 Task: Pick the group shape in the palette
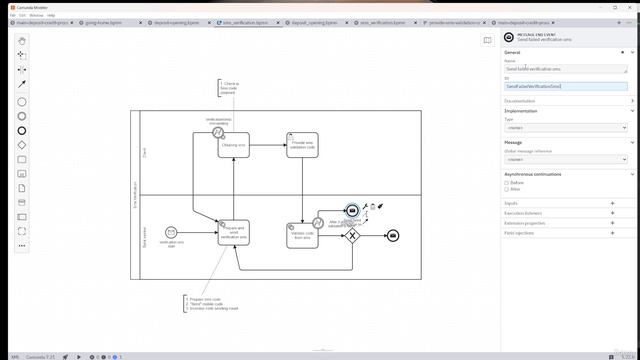tap(22, 231)
